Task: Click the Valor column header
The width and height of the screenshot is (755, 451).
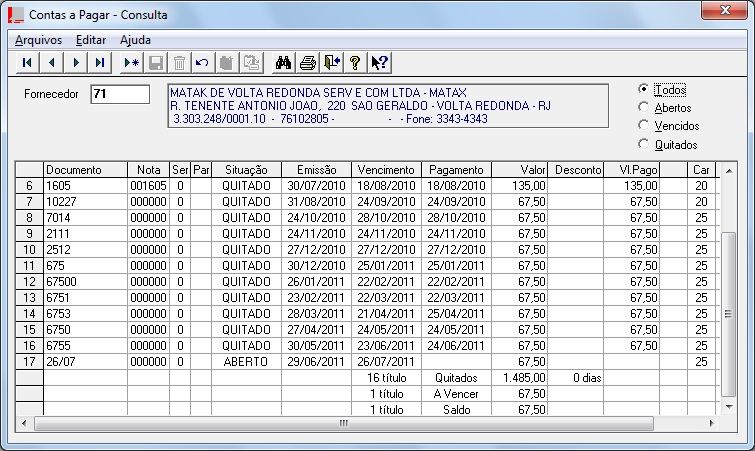Action: coord(520,170)
